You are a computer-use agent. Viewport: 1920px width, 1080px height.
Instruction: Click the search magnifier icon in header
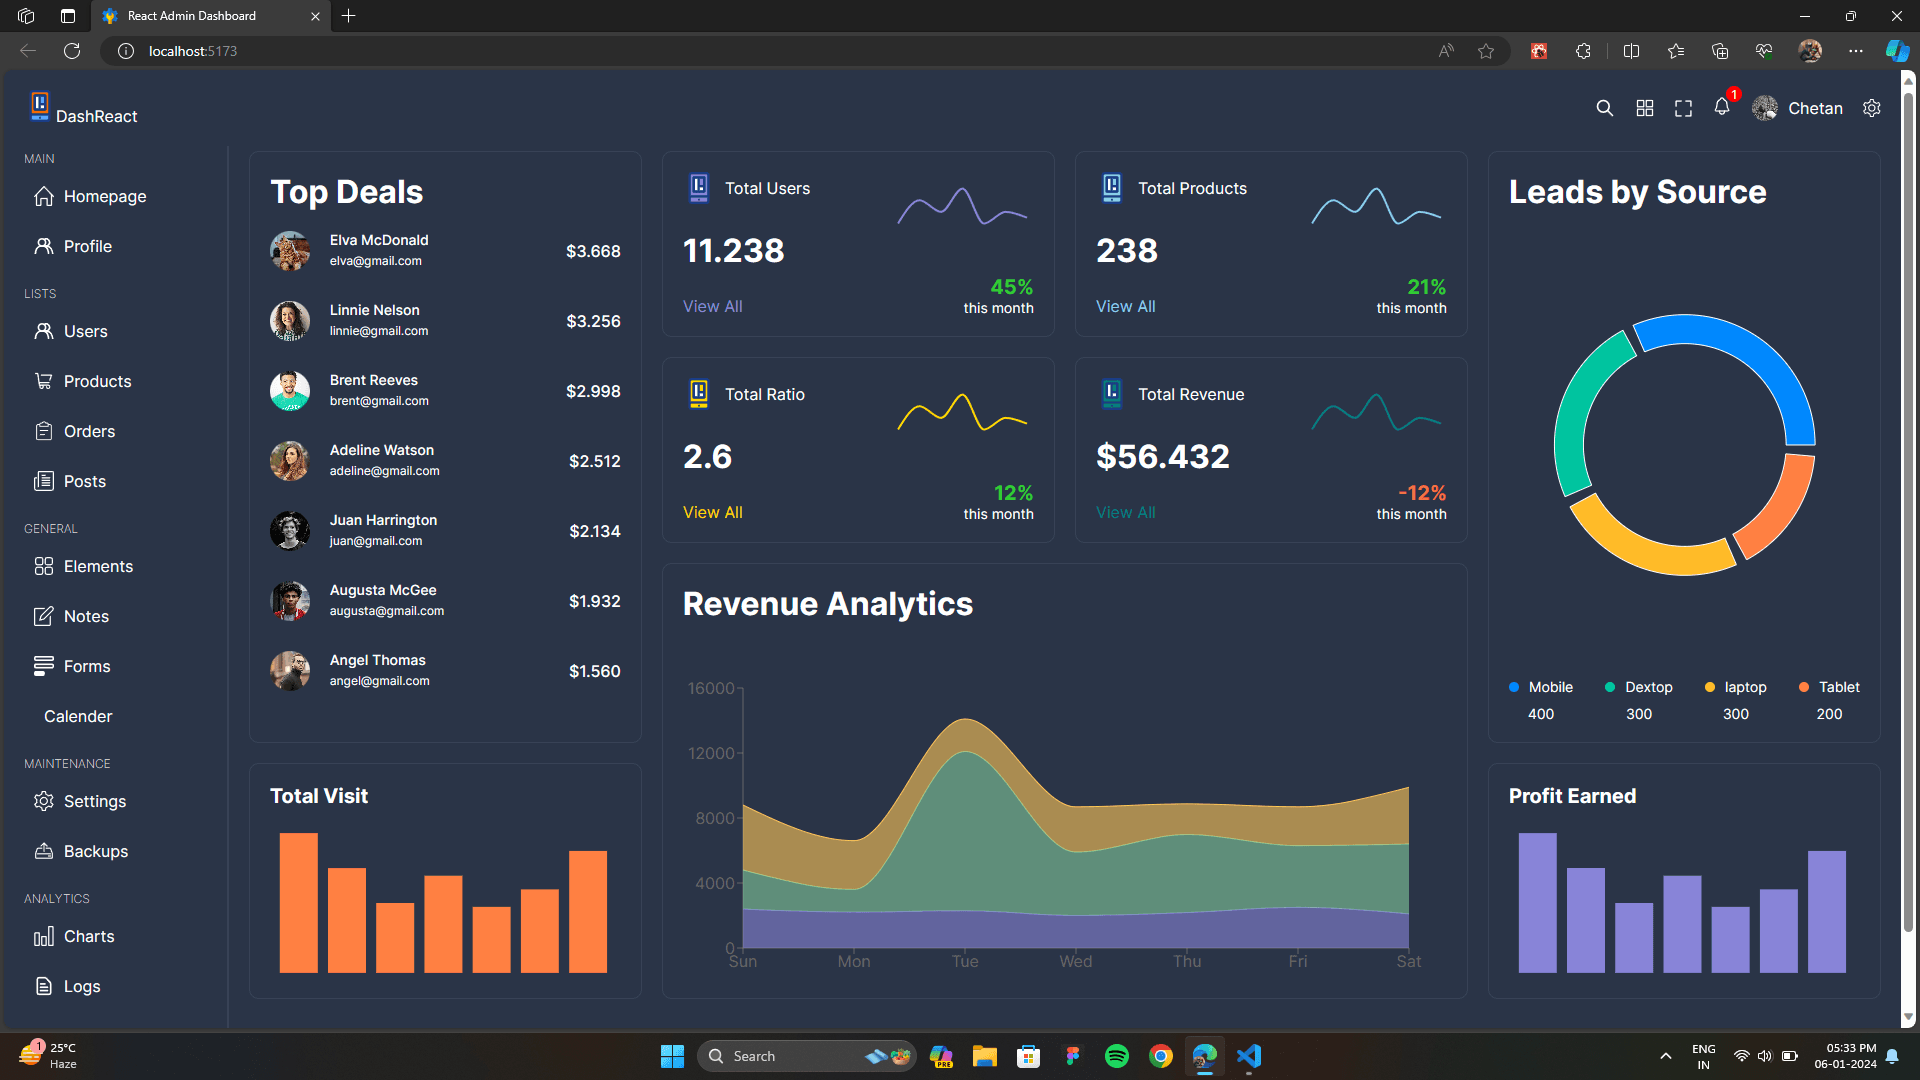[x=1604, y=108]
